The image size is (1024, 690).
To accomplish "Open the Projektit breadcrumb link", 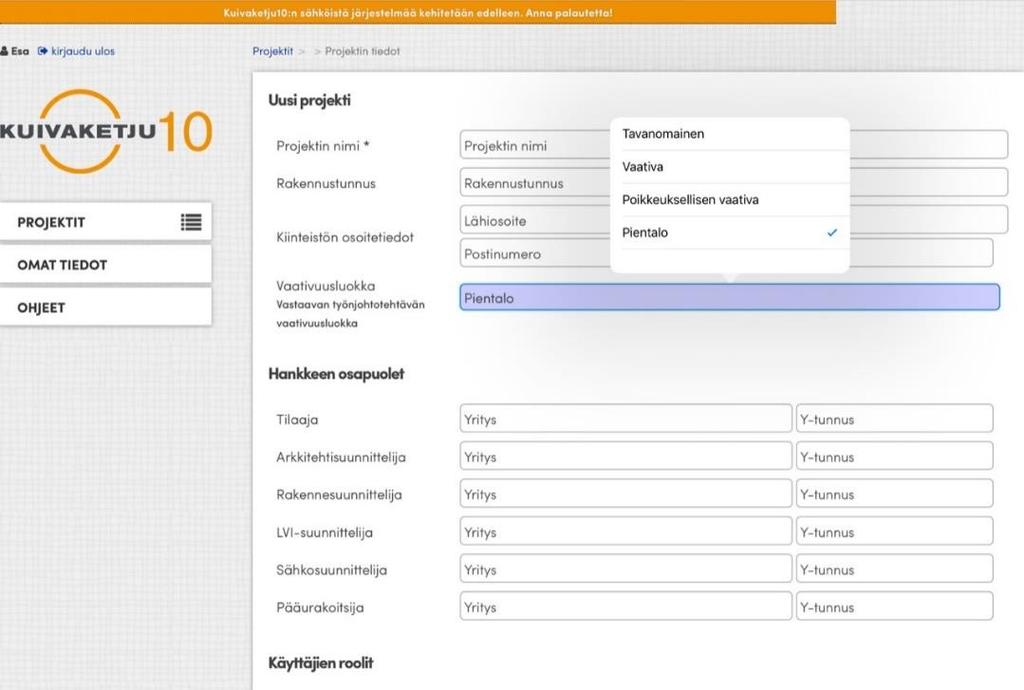I will 273,51.
